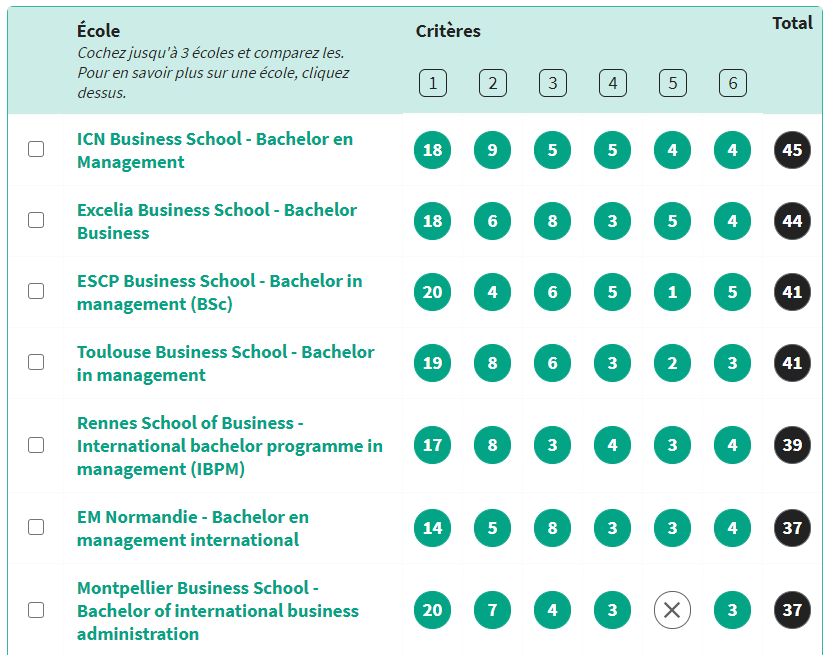834x655 pixels.
Task: Select the criterion 6 header
Action: pyautogui.click(x=732, y=83)
